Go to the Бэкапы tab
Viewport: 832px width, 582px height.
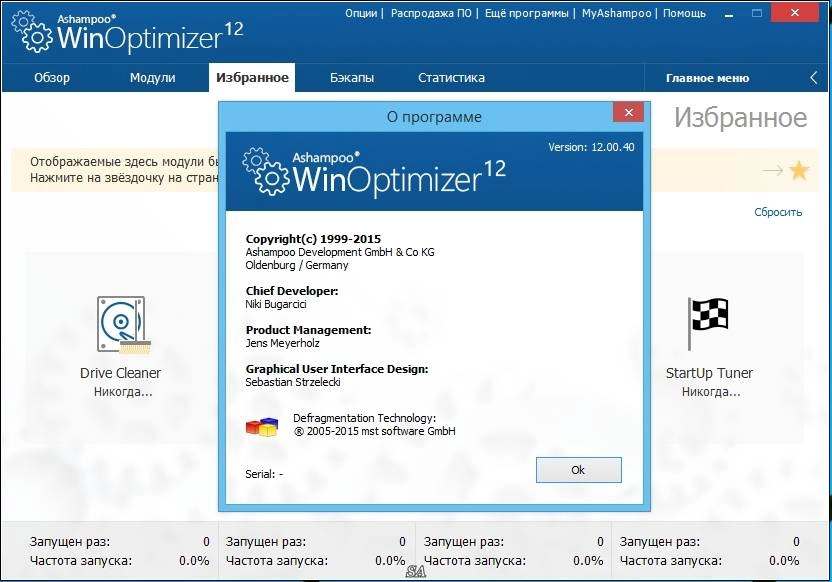coord(352,78)
